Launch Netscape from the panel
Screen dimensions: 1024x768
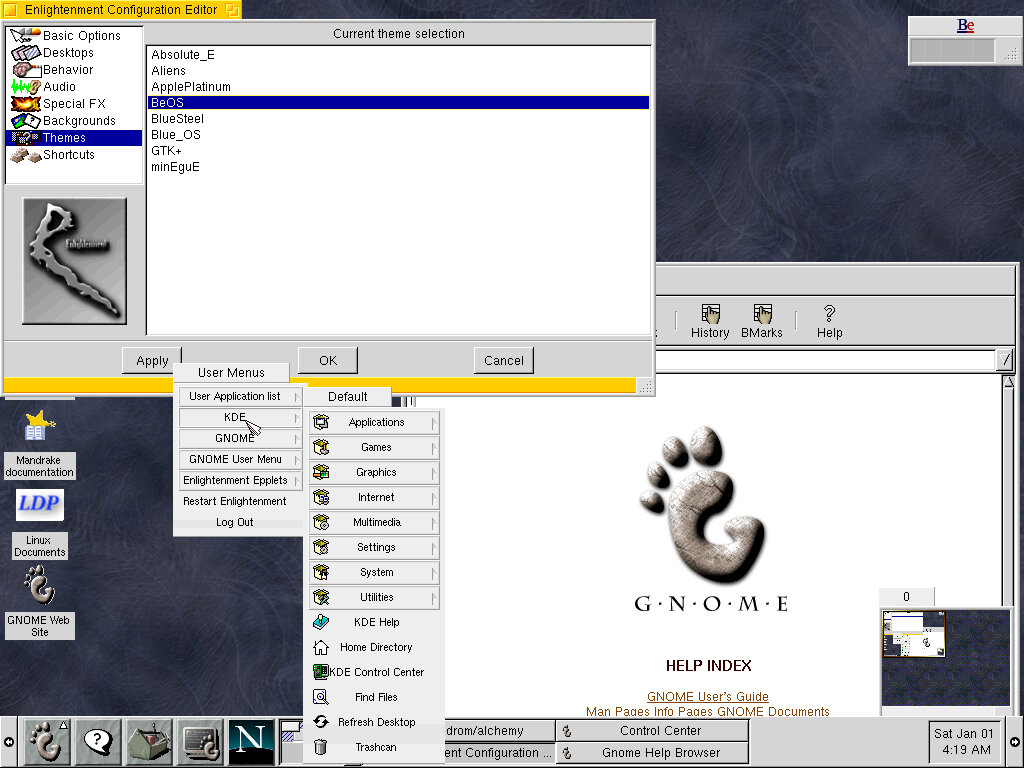click(251, 742)
